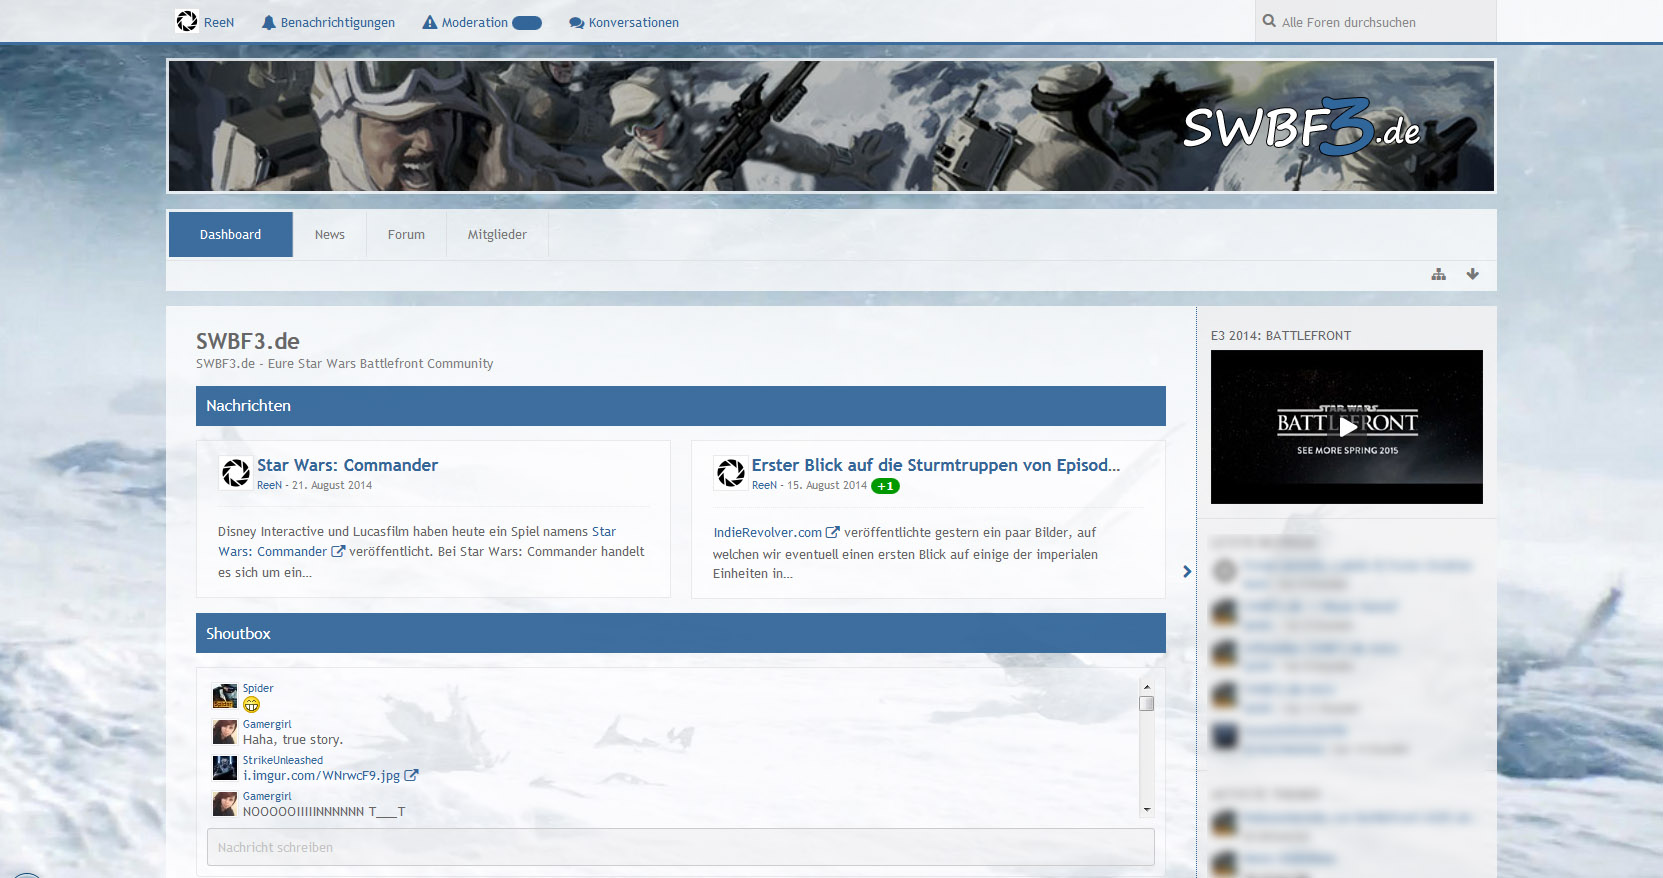The height and width of the screenshot is (878, 1663).
Task: Click external link icon after imgur link
Action: click(x=411, y=775)
